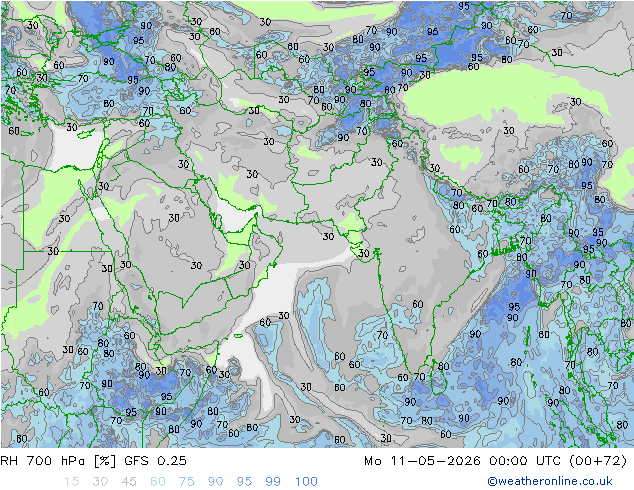Select the legend value 95 in color scale

(x=244, y=481)
